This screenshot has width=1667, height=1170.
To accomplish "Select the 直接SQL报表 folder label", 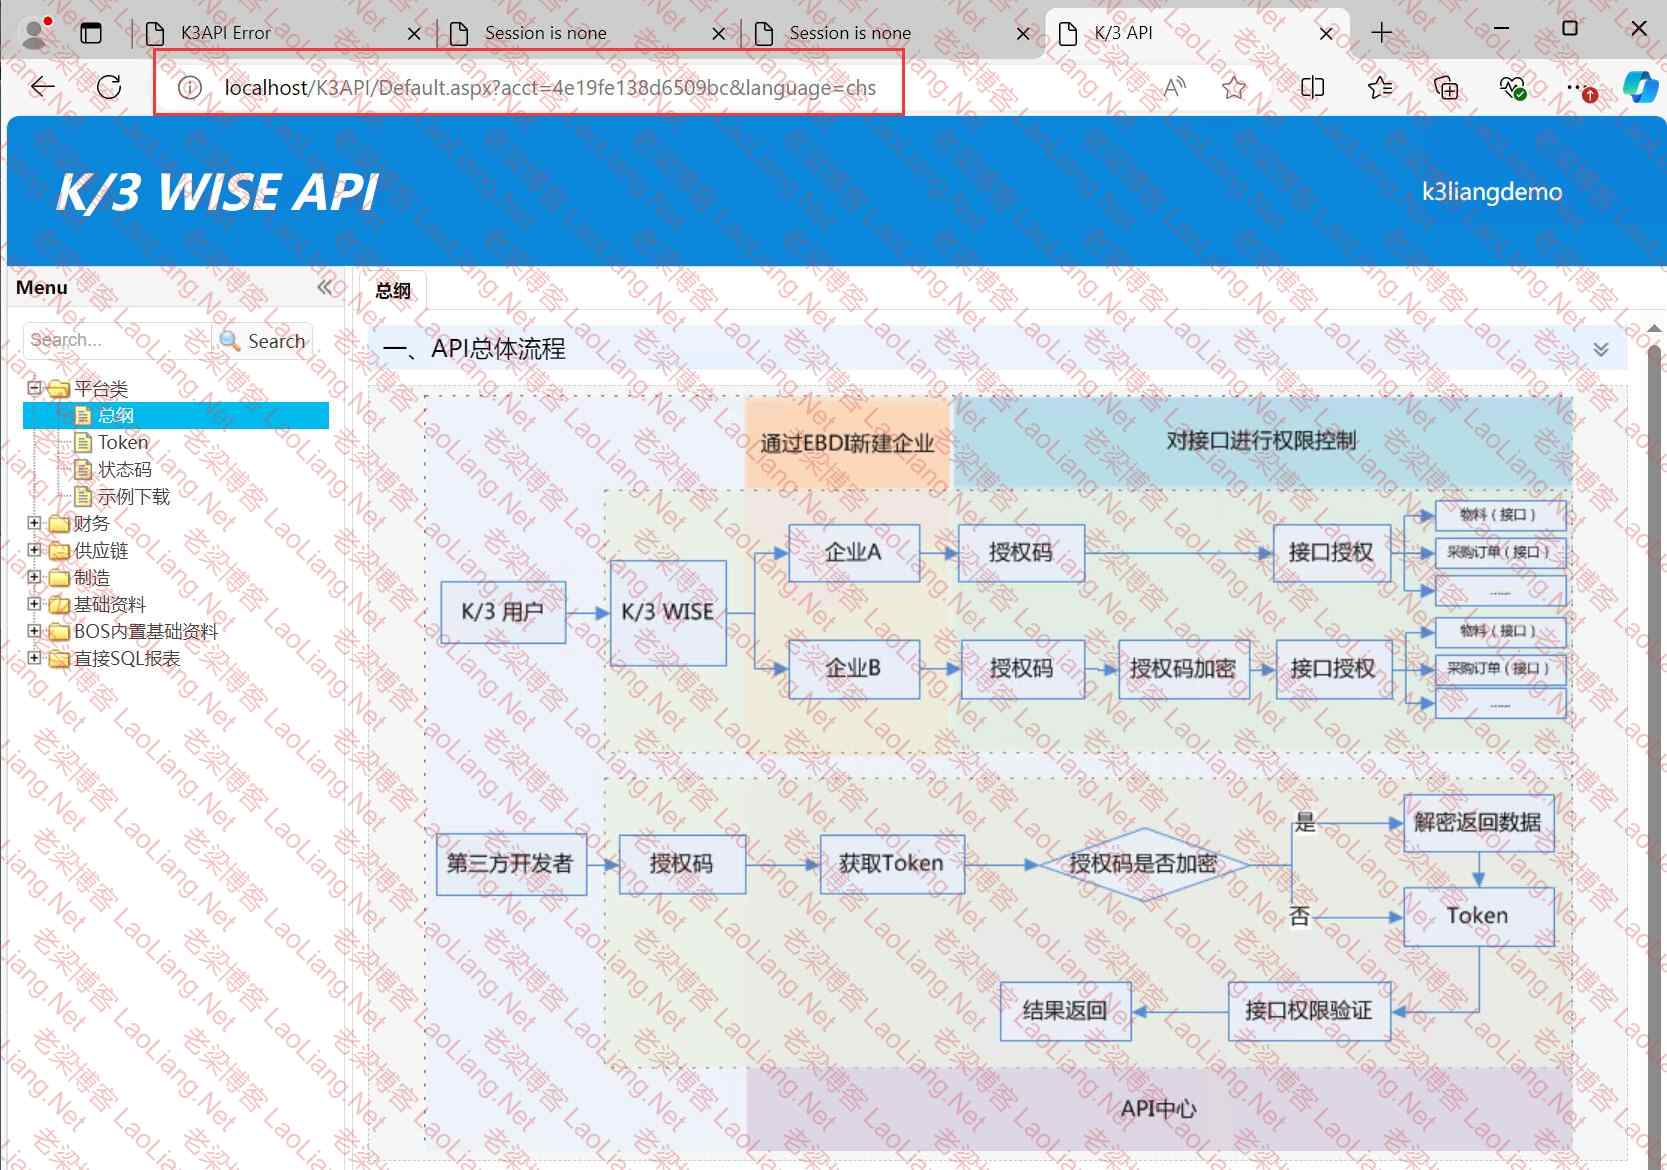I will (127, 658).
